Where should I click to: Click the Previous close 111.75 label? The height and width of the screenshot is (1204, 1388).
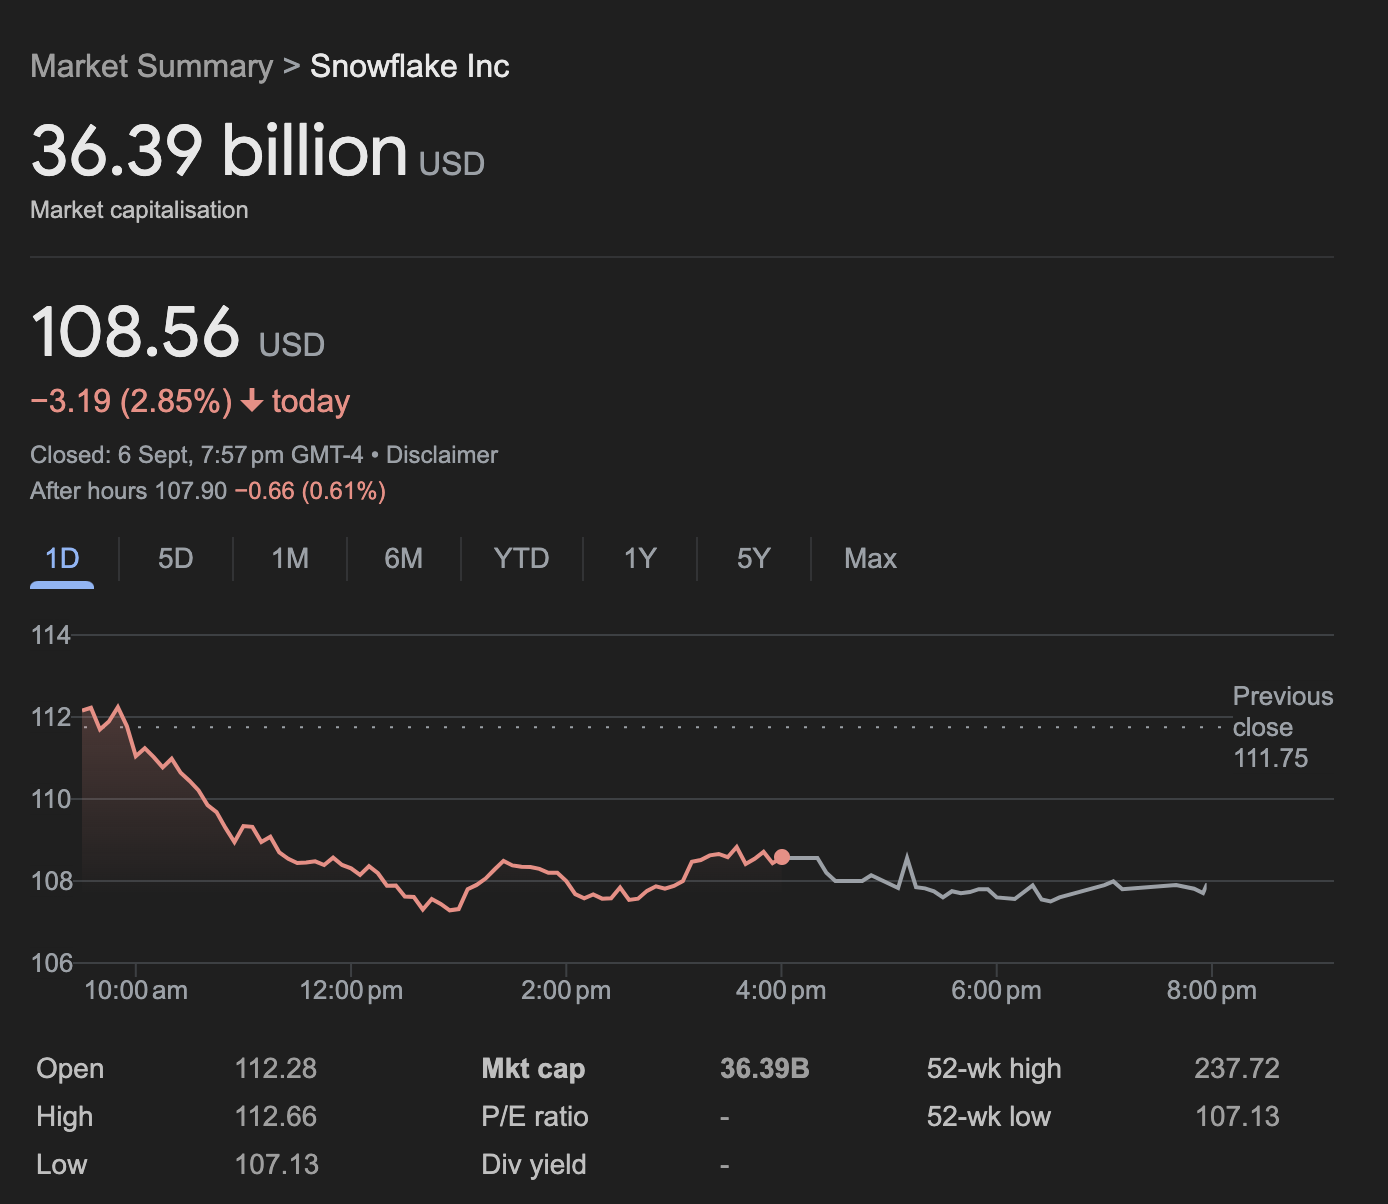coord(1283,727)
